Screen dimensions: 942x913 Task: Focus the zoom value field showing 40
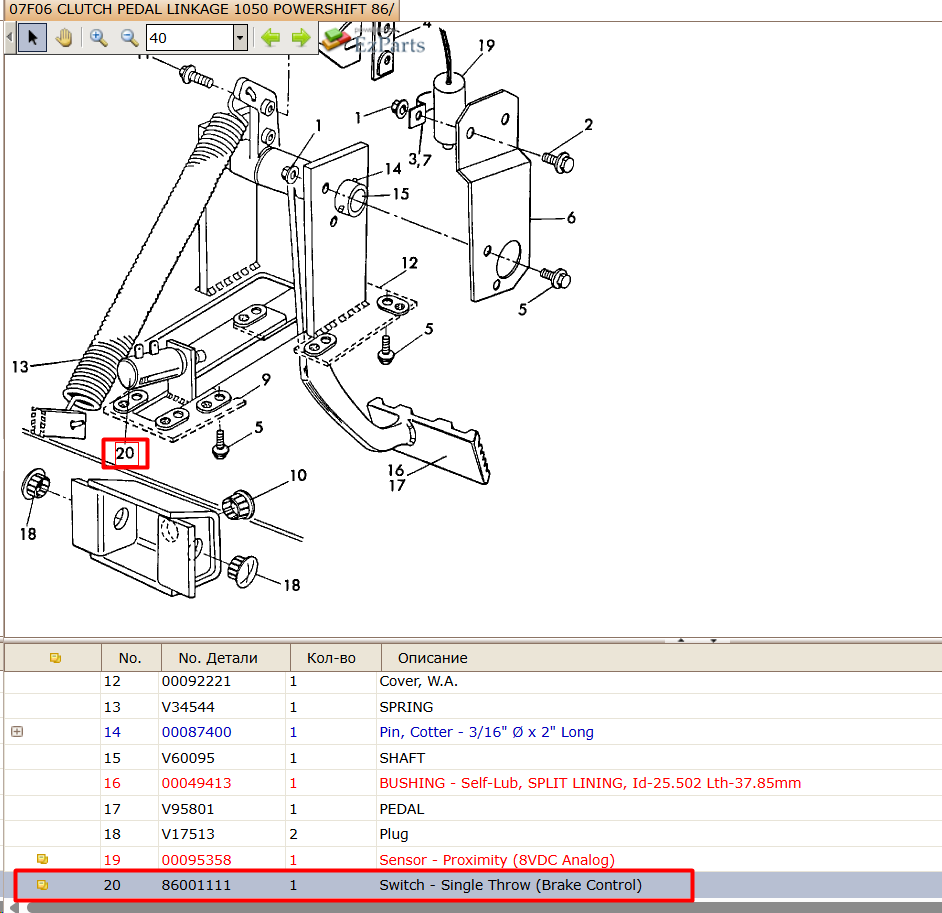coord(189,38)
